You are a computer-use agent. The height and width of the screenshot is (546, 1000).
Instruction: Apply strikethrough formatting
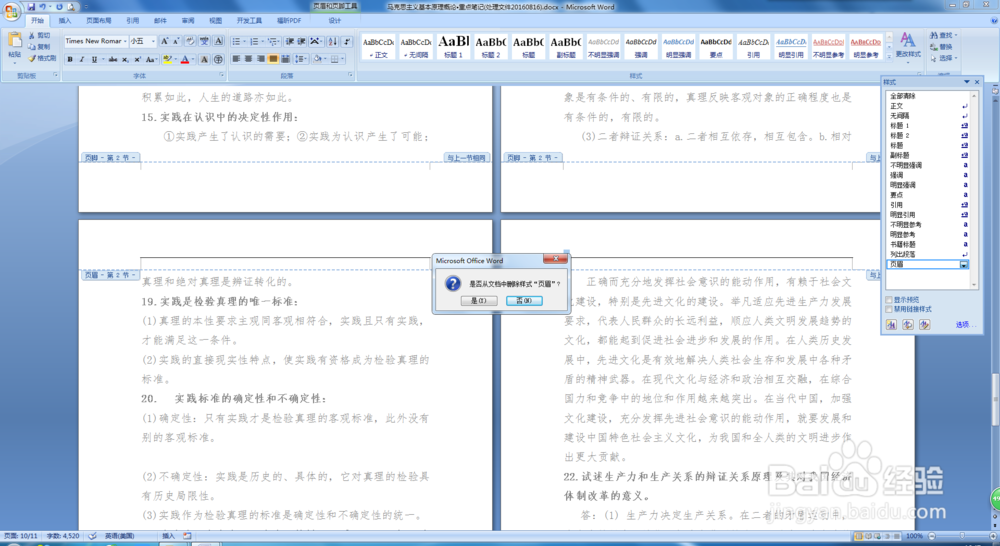pyautogui.click(x=112, y=59)
